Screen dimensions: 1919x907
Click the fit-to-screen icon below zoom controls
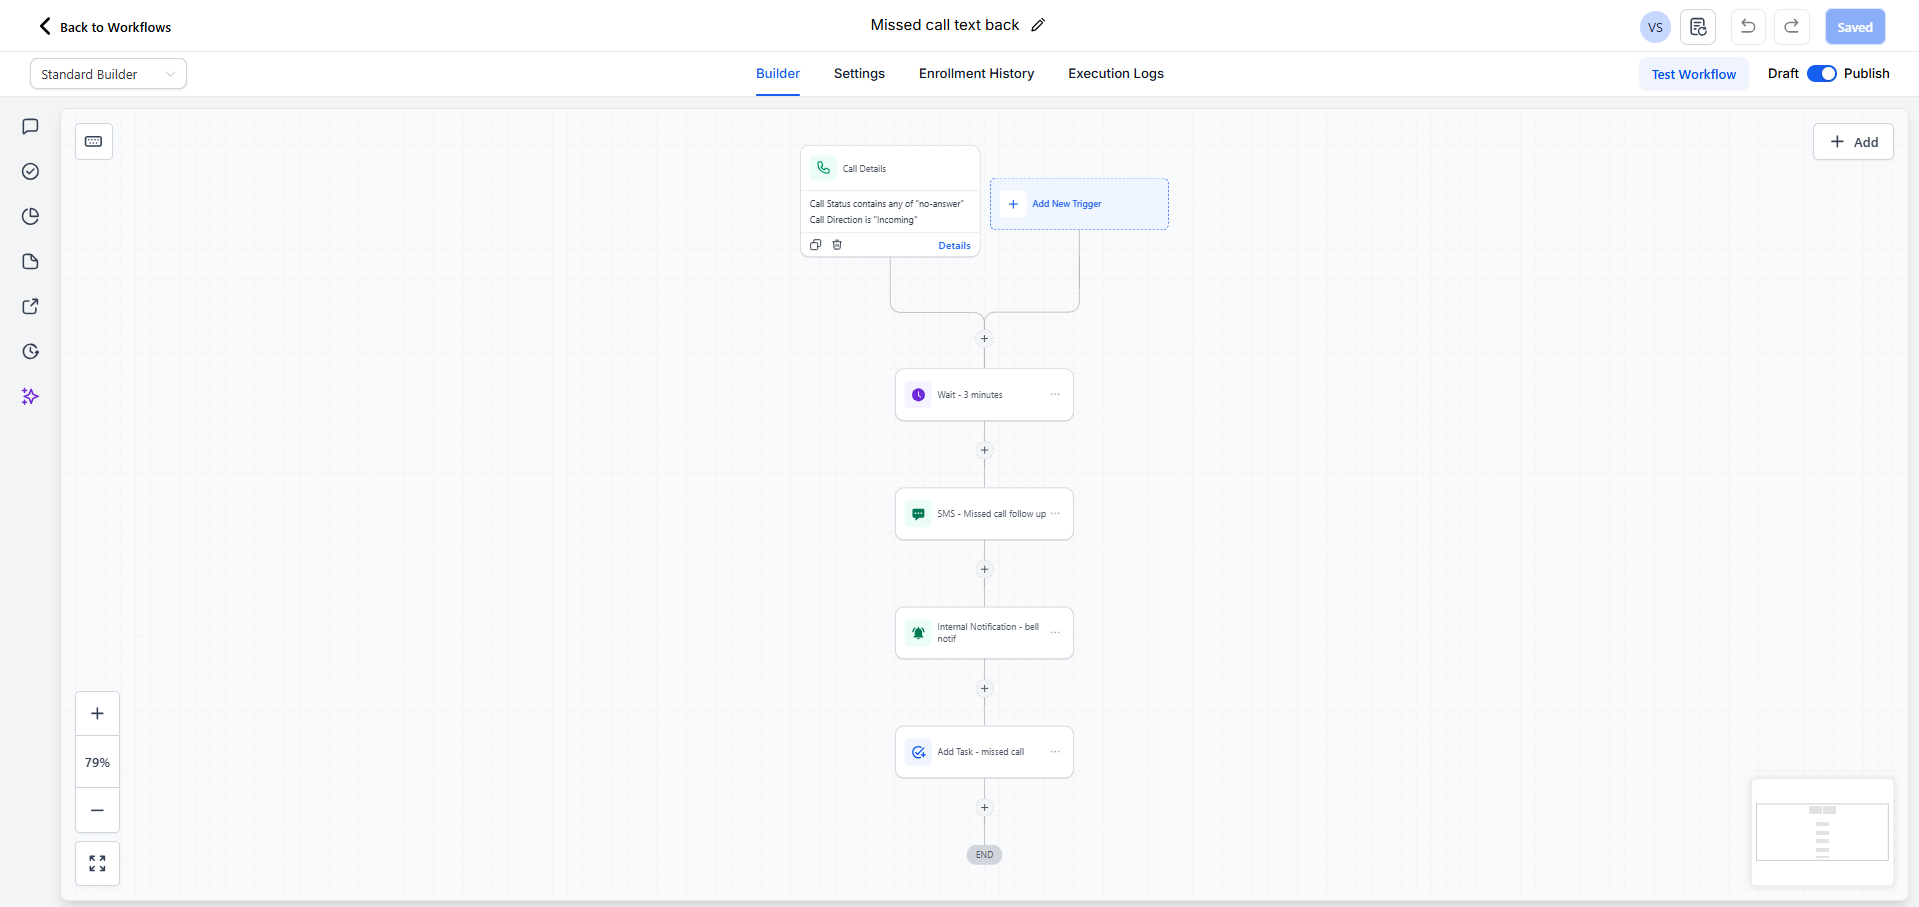(x=97, y=863)
